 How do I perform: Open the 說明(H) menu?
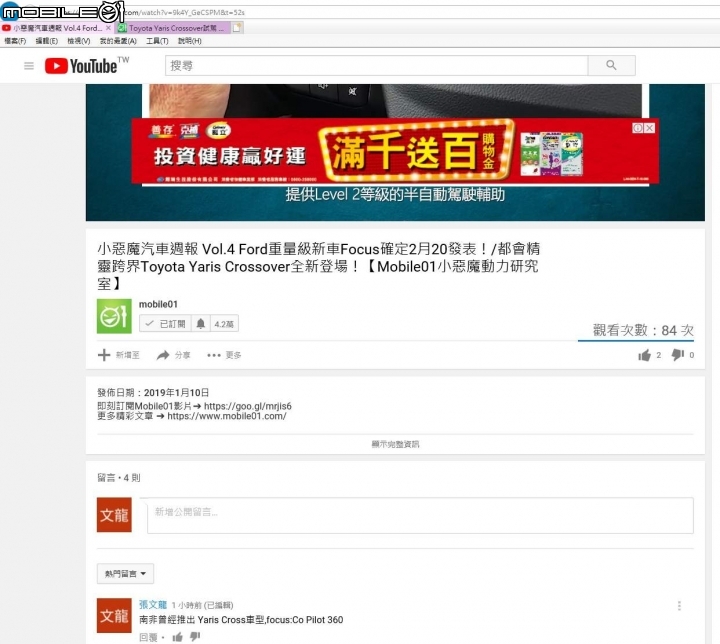(x=190, y=41)
